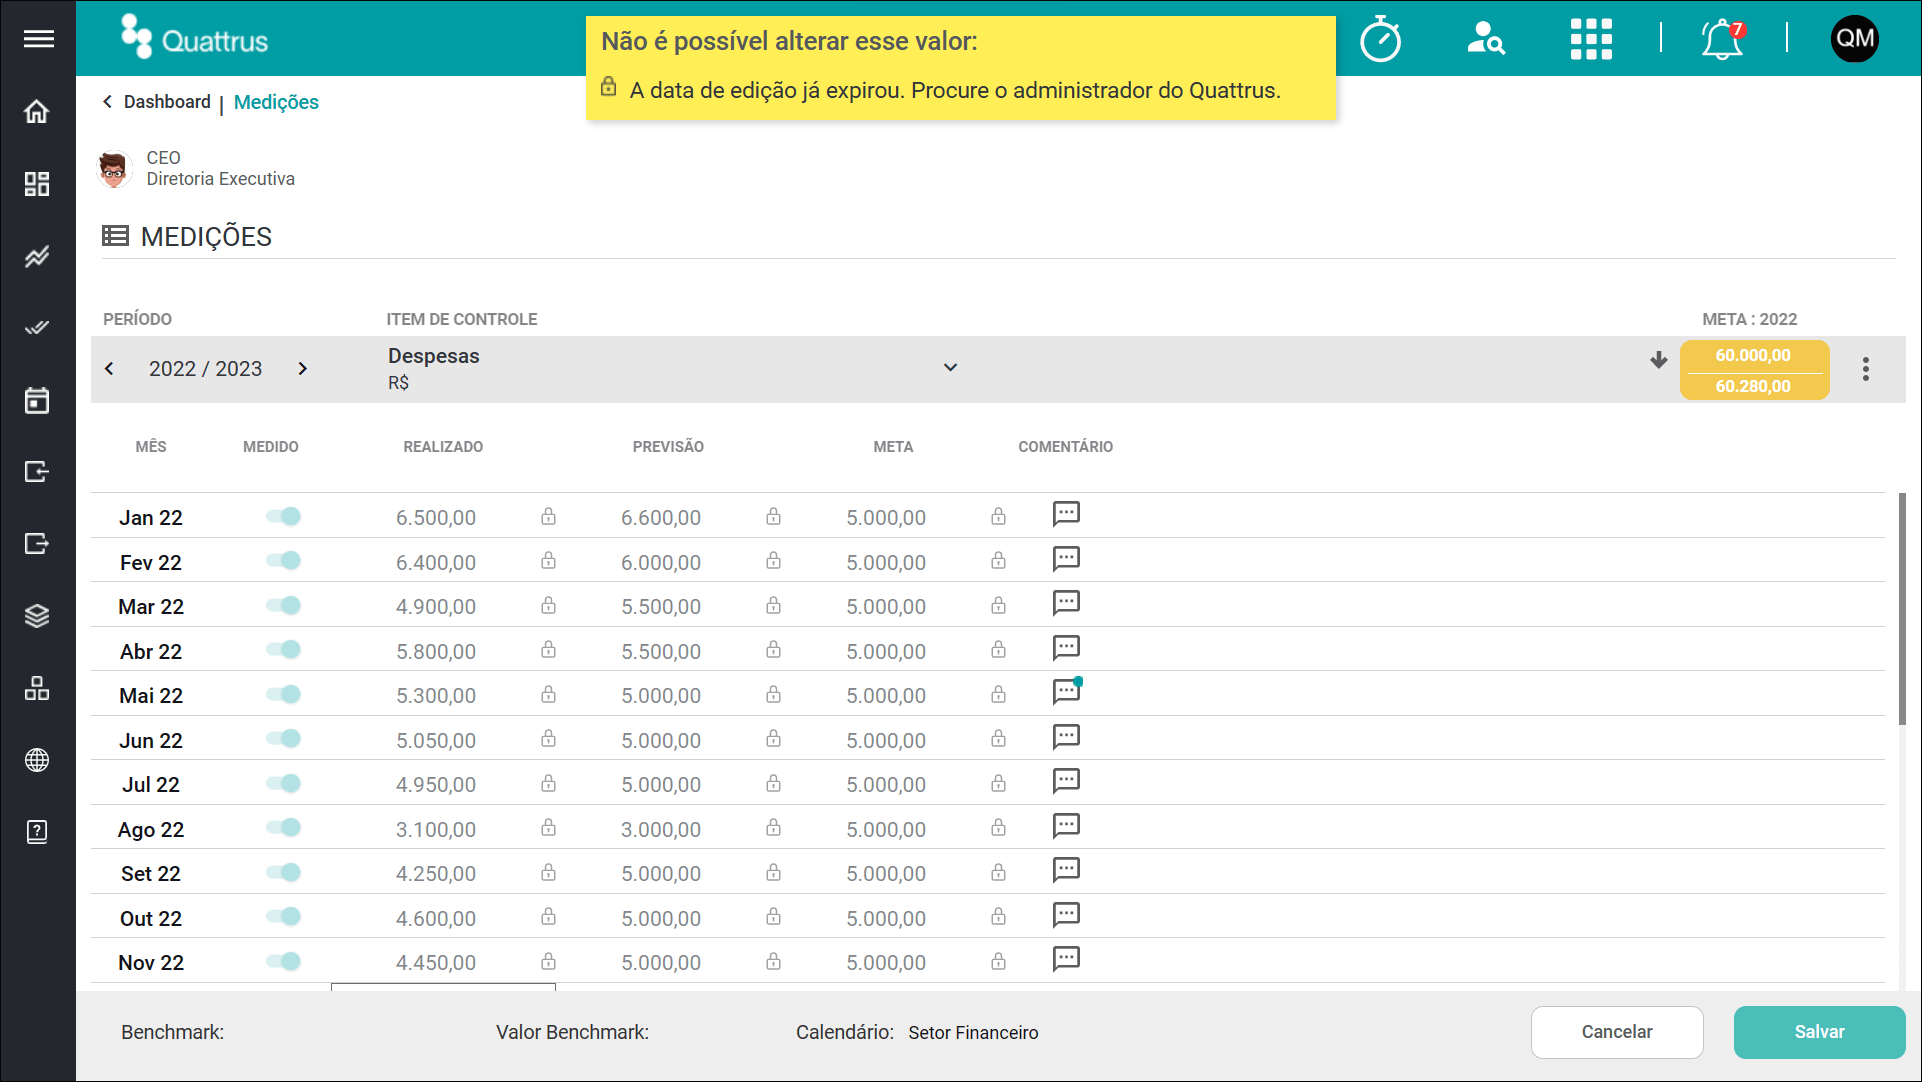Click the realizado value 4.450,00 for Nov 22
The height and width of the screenshot is (1082, 1922).
[x=436, y=963]
